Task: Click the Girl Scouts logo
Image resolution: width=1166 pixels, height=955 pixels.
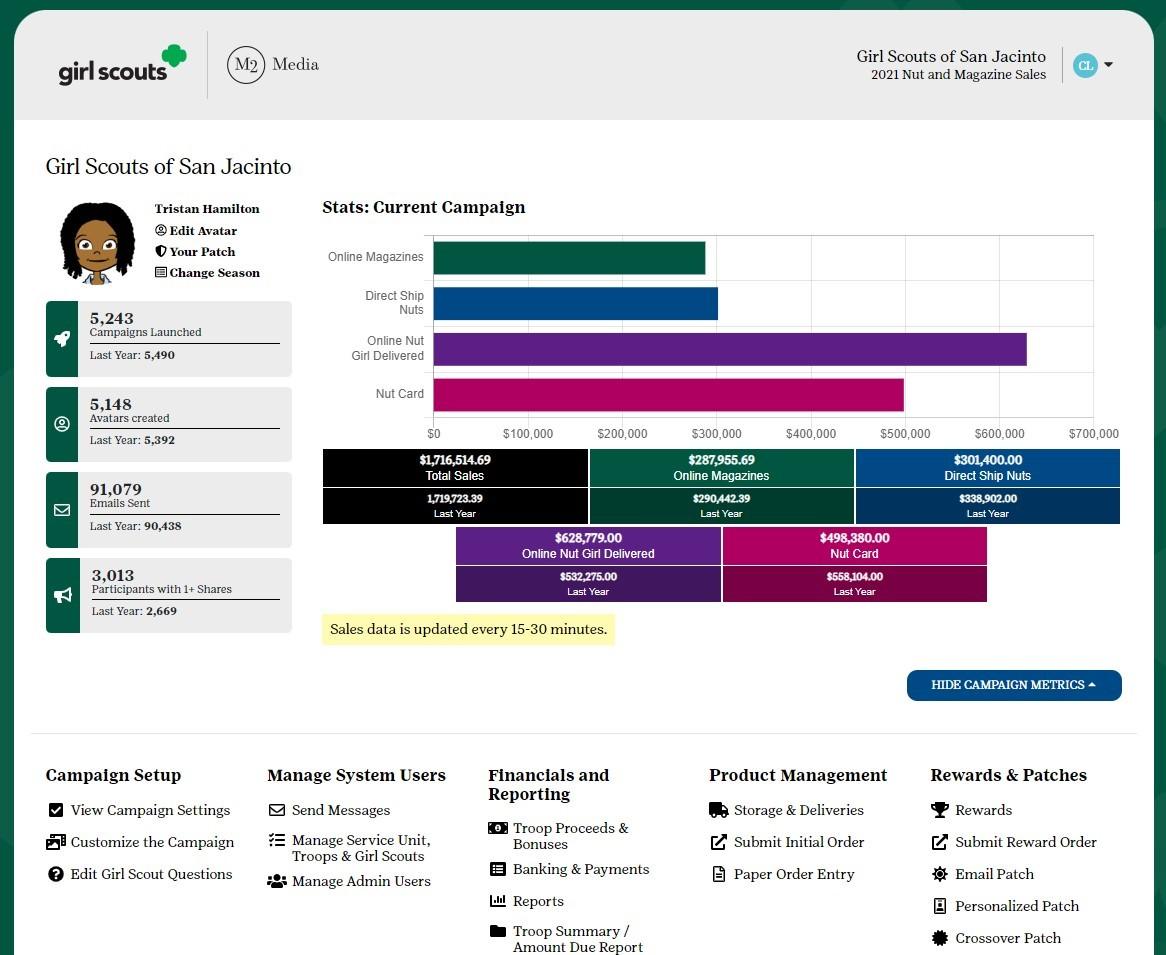Action: (x=122, y=65)
